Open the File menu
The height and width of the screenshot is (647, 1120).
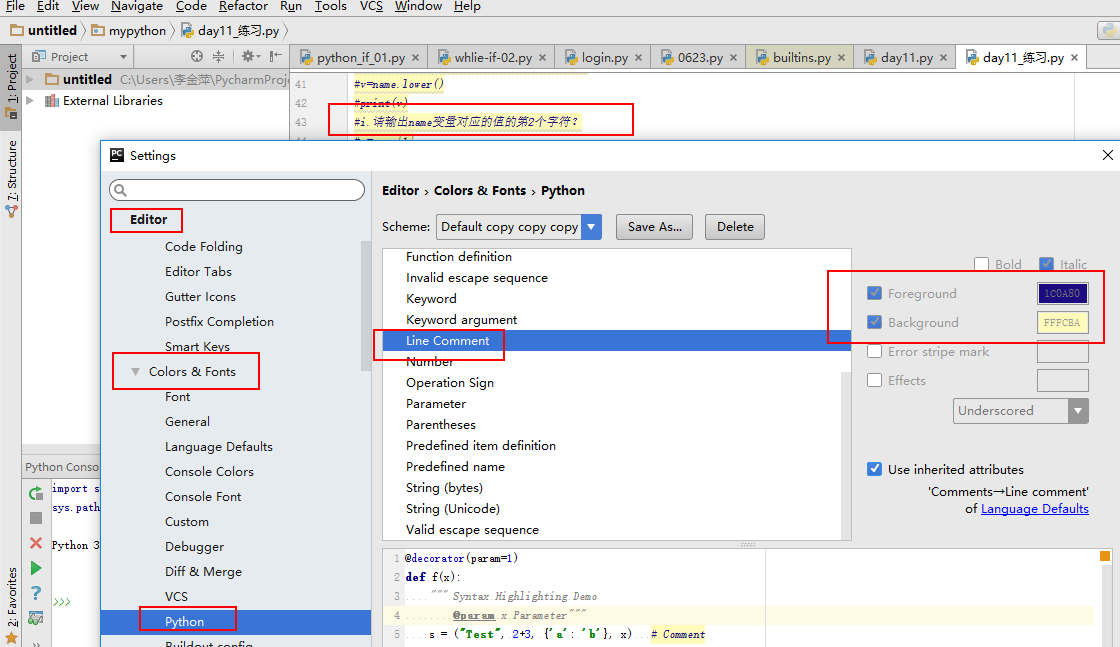[15, 6]
